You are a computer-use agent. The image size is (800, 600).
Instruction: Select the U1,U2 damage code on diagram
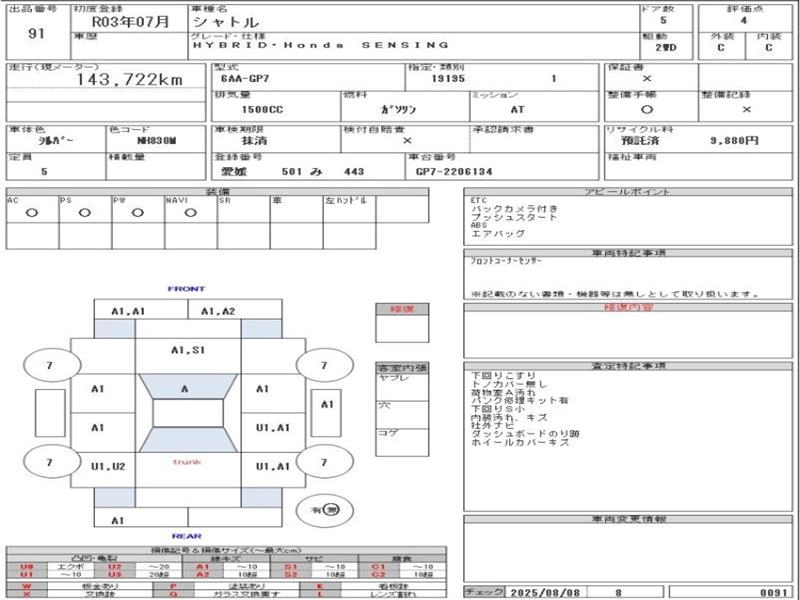(108, 466)
